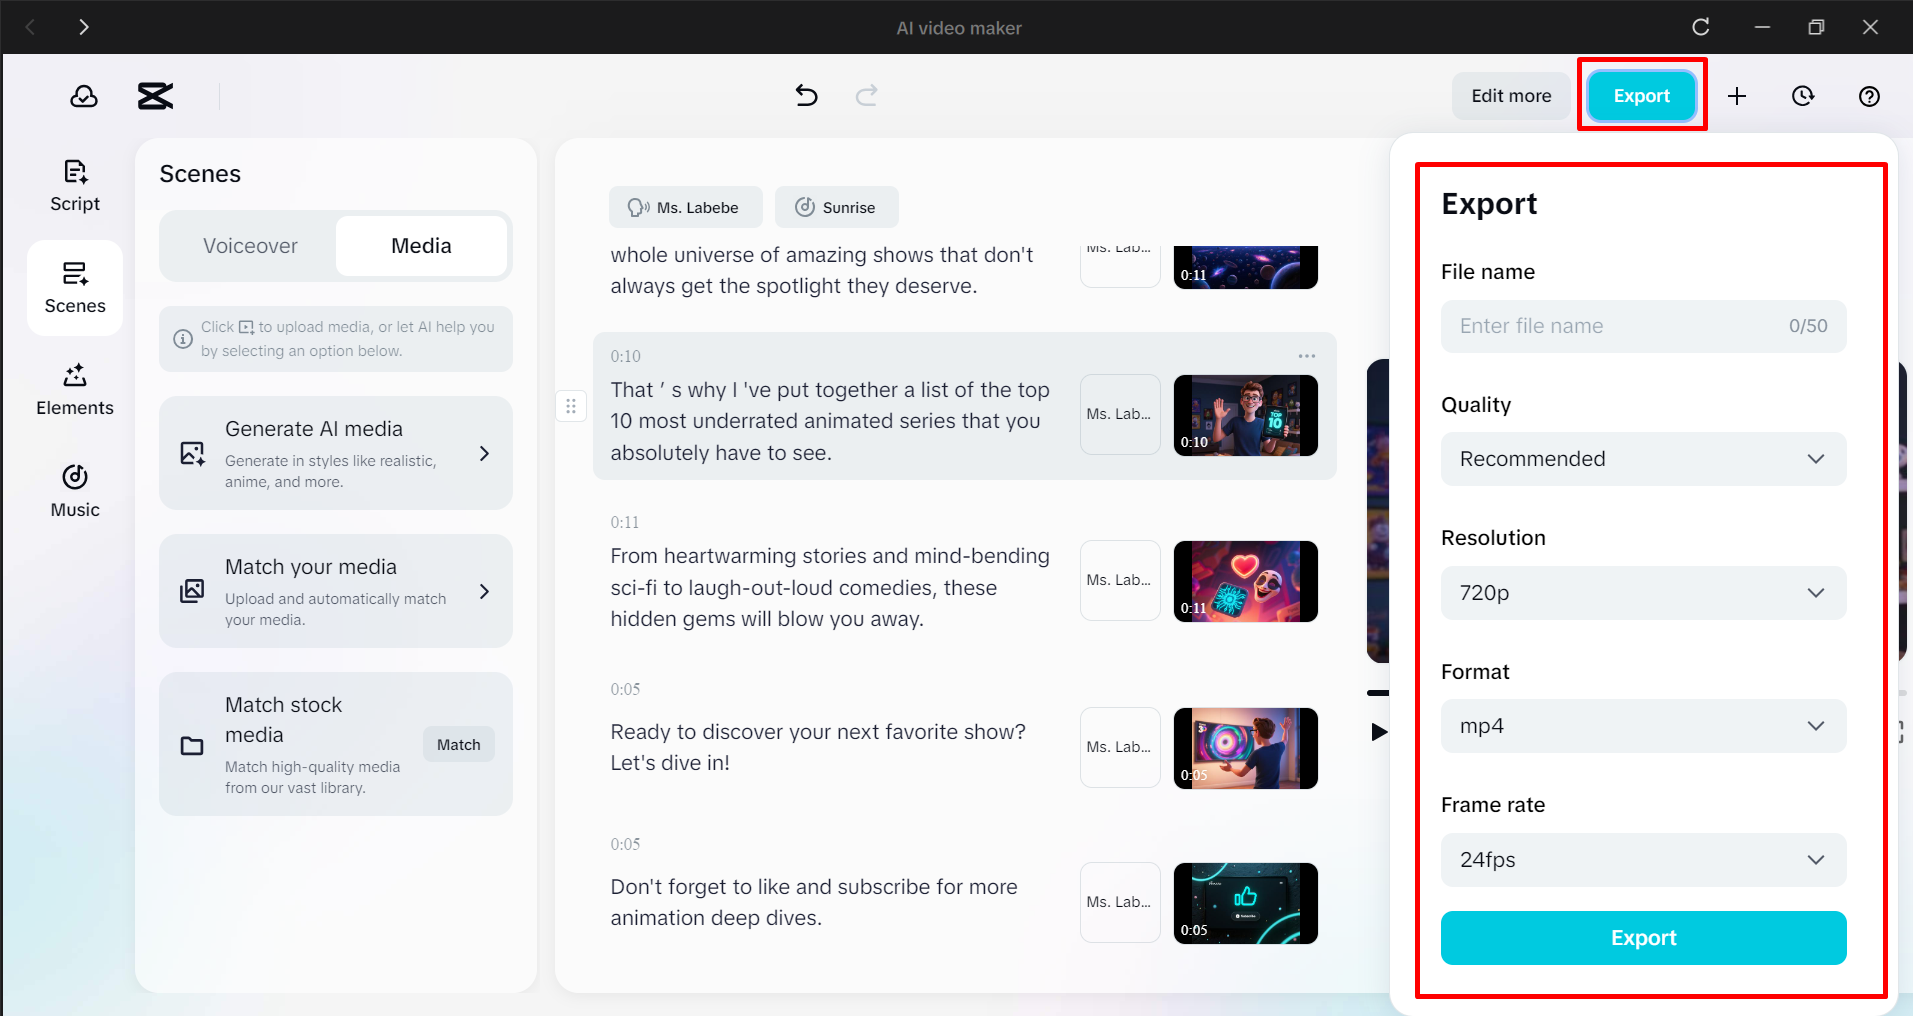This screenshot has height=1016, width=1913.
Task: Click the Edit more button
Action: coord(1510,95)
